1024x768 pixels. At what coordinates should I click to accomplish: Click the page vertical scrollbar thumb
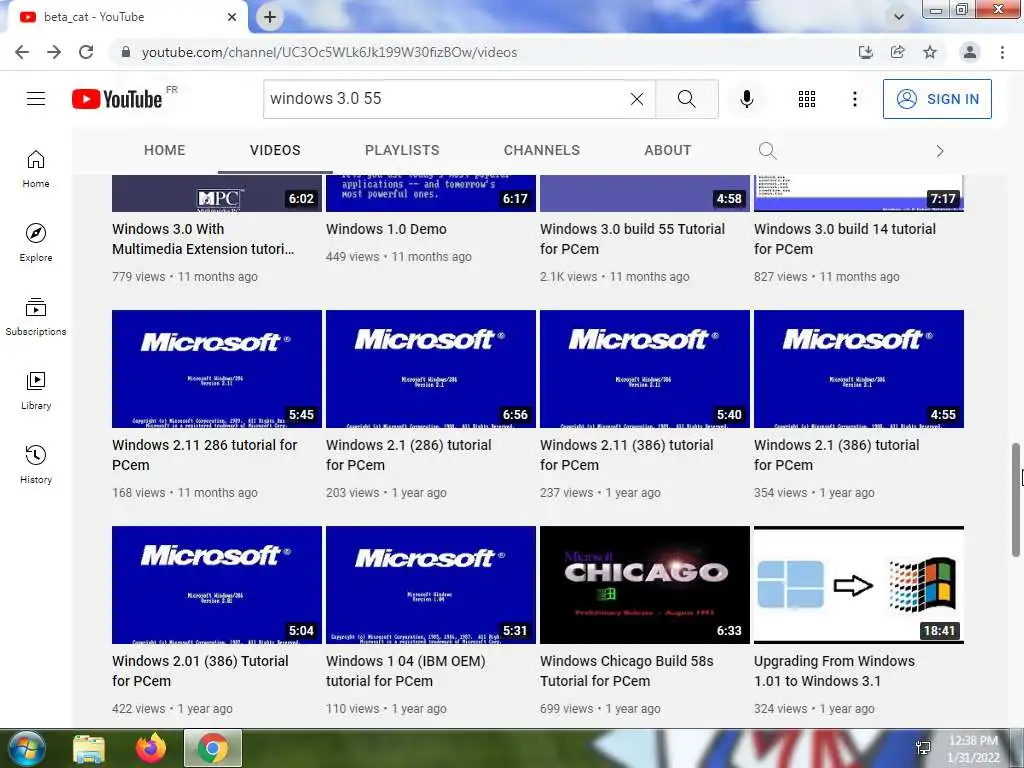tap(1016, 500)
